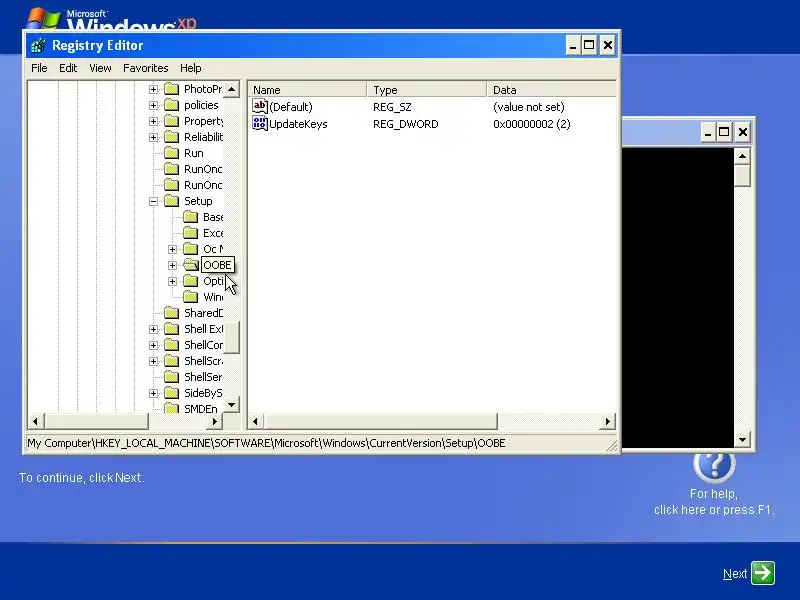Select the Base subkey folder icon
The width and height of the screenshot is (800, 600).
(x=191, y=217)
